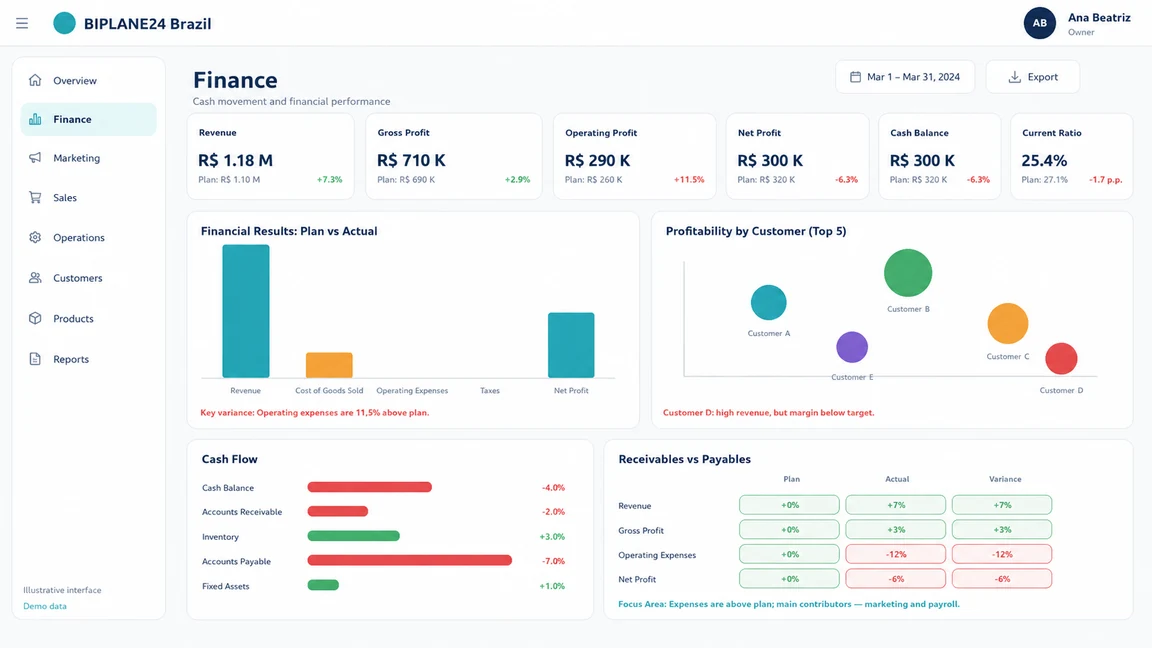Click the Products box icon
Screen dimensions: 1152x648
point(35,318)
